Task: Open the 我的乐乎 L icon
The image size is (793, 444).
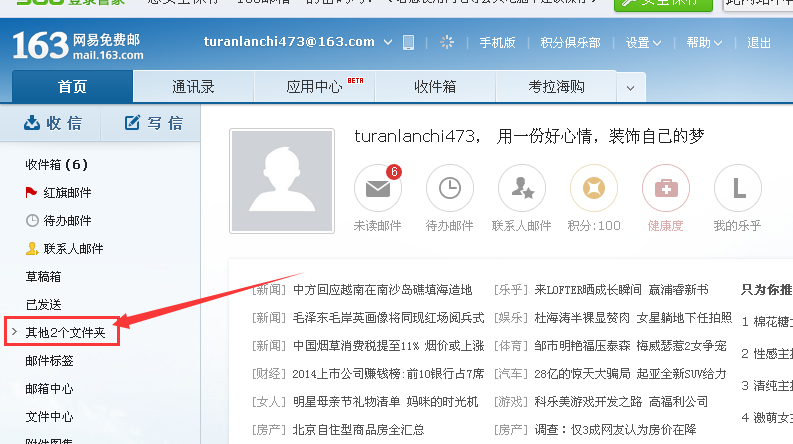Action: (738, 188)
